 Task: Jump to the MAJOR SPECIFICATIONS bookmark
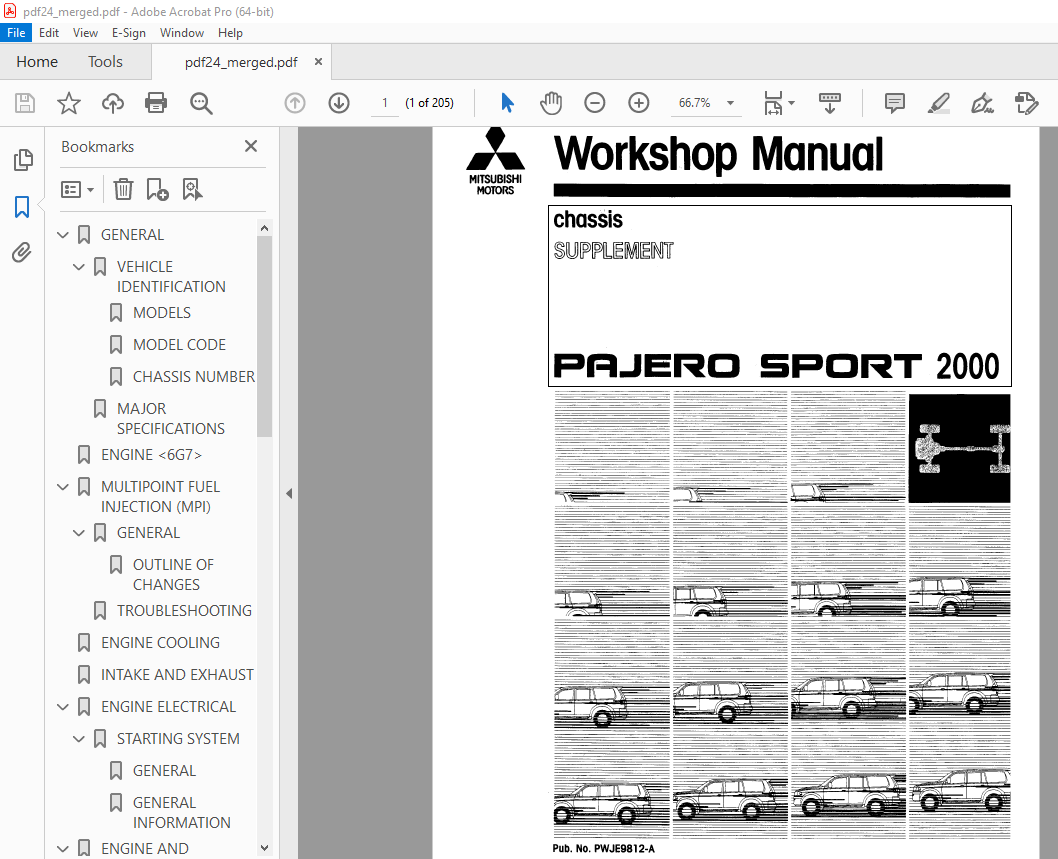point(171,418)
